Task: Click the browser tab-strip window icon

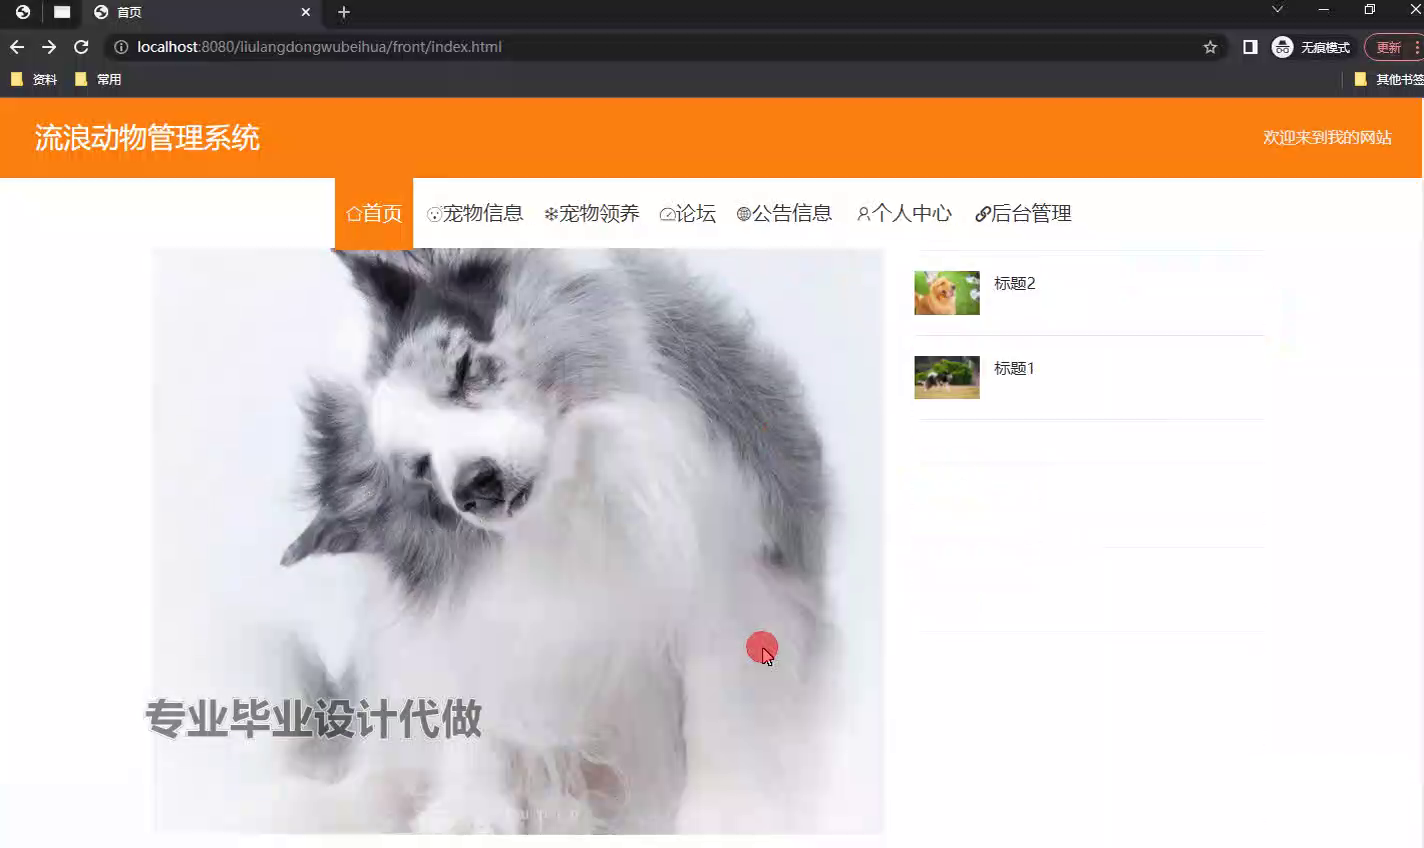Action: pos(62,12)
